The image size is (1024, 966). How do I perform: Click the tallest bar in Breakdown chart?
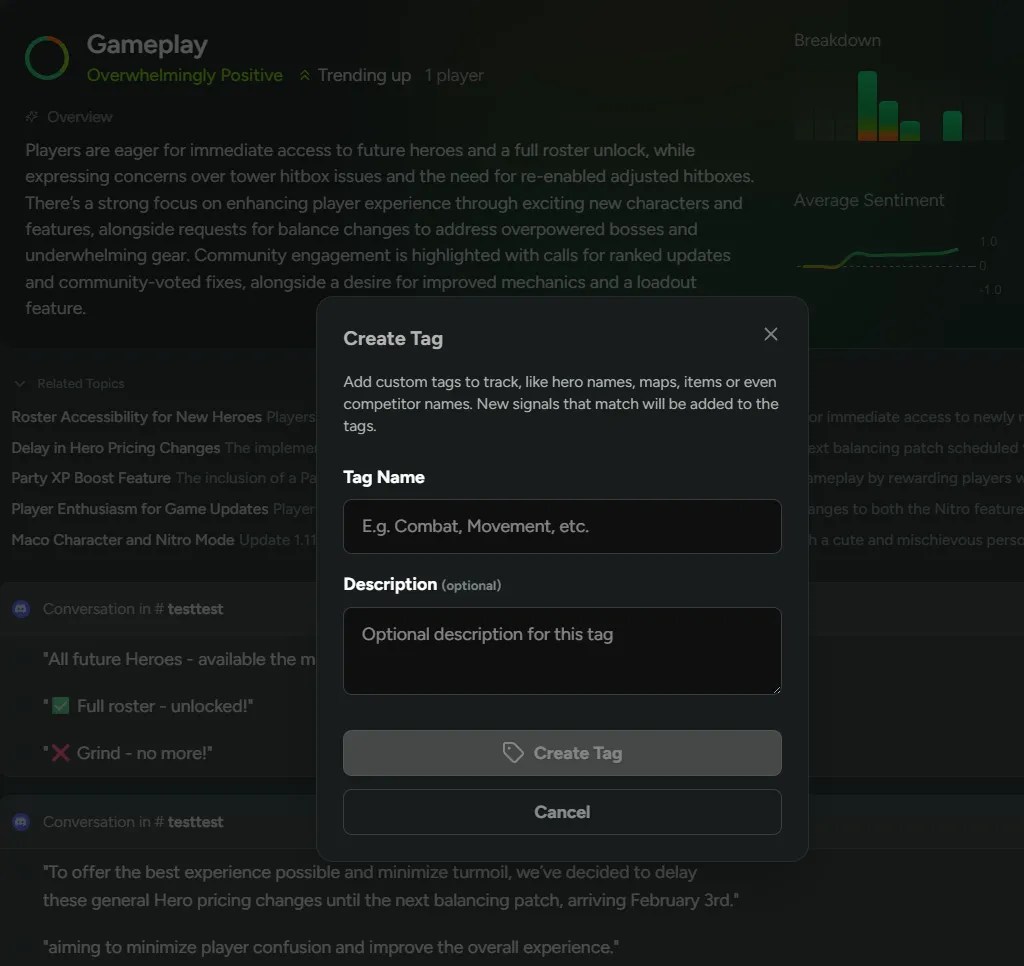pyautogui.click(x=867, y=105)
